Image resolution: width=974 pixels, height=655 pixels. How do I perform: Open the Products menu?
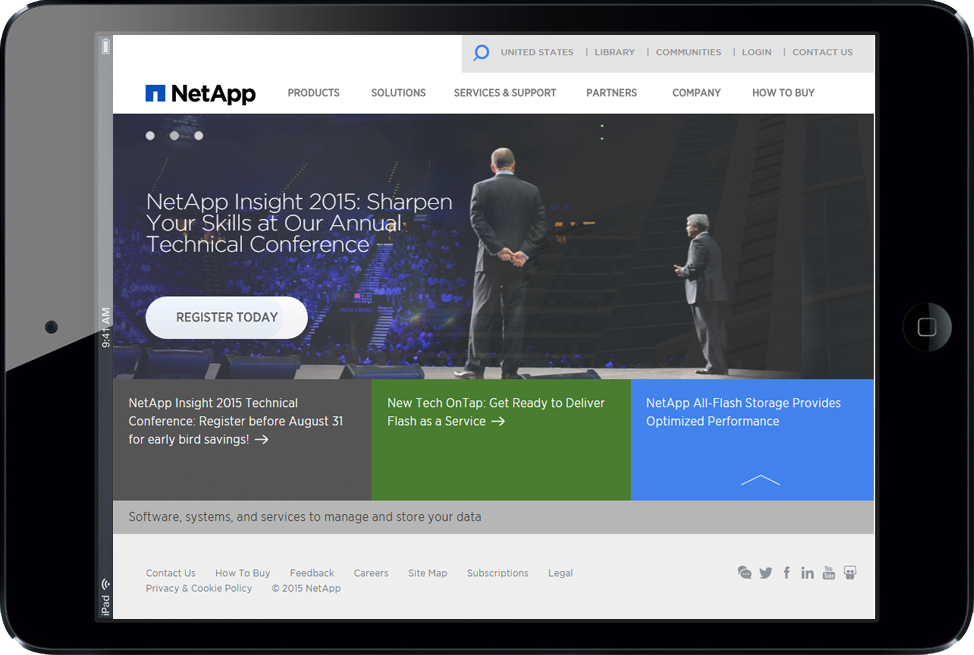[x=313, y=93]
